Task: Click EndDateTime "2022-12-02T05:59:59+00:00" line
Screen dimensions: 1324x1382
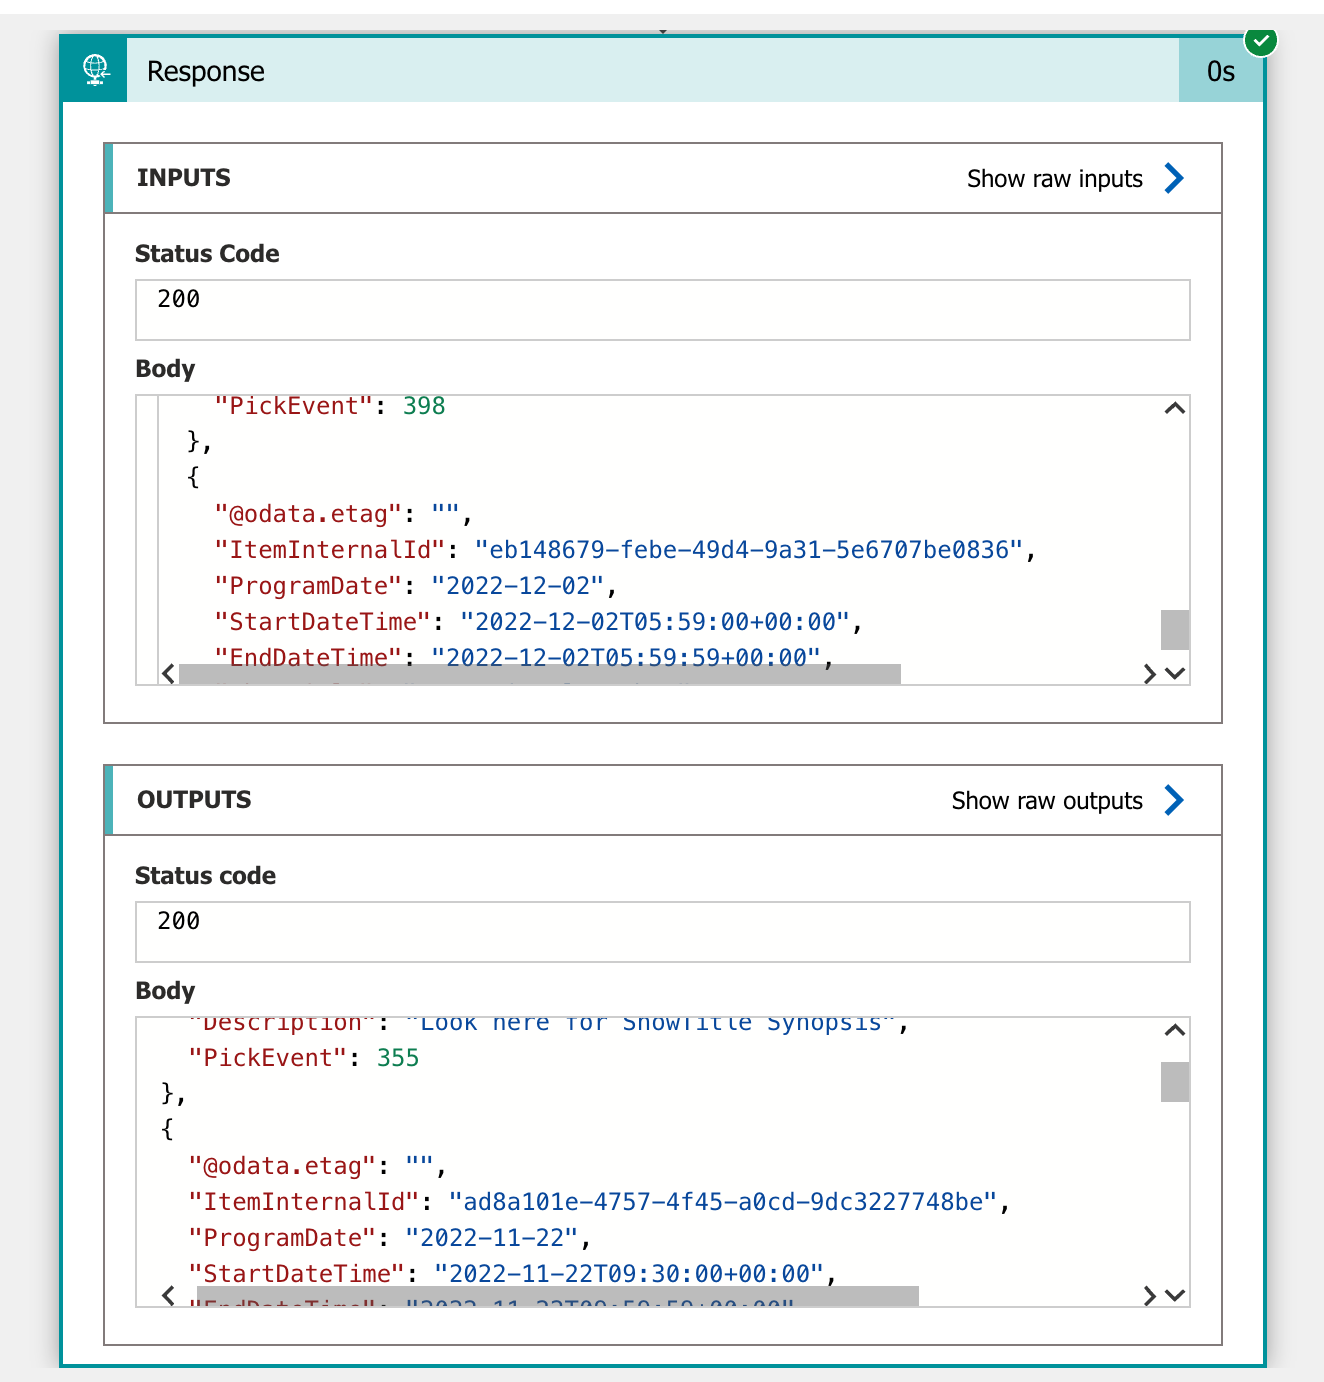Action: click(524, 656)
